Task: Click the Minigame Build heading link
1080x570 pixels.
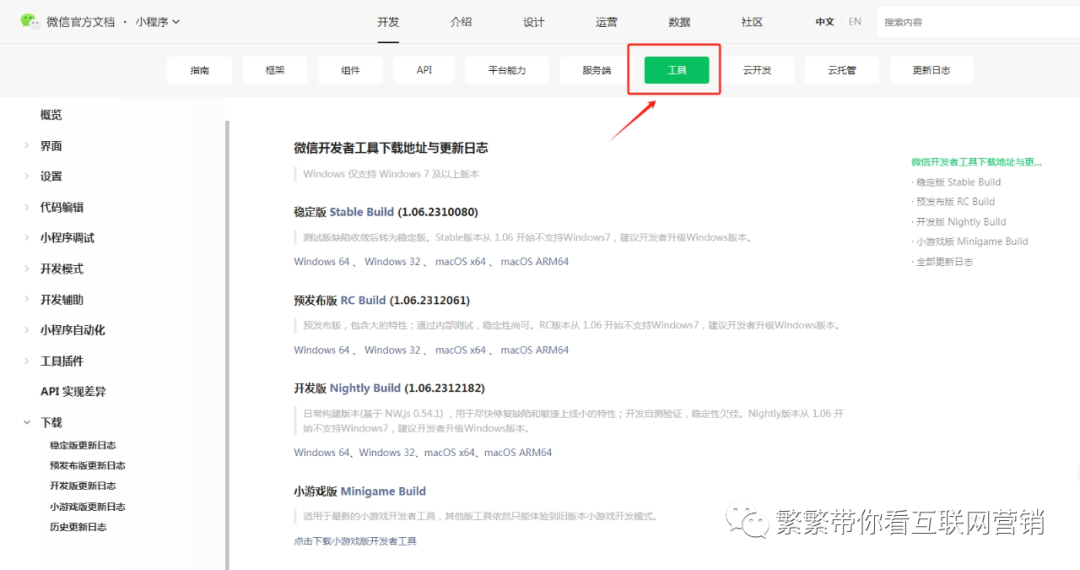Action: tap(383, 492)
